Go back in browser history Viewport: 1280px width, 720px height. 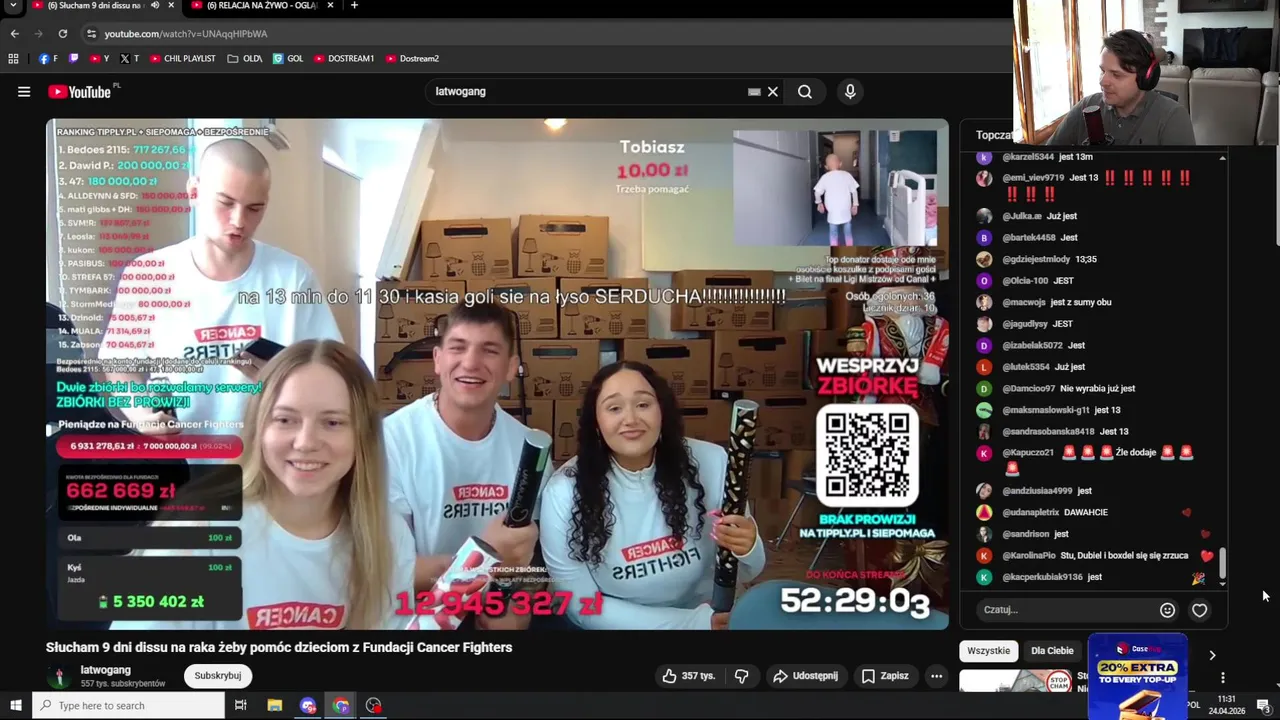click(14, 33)
